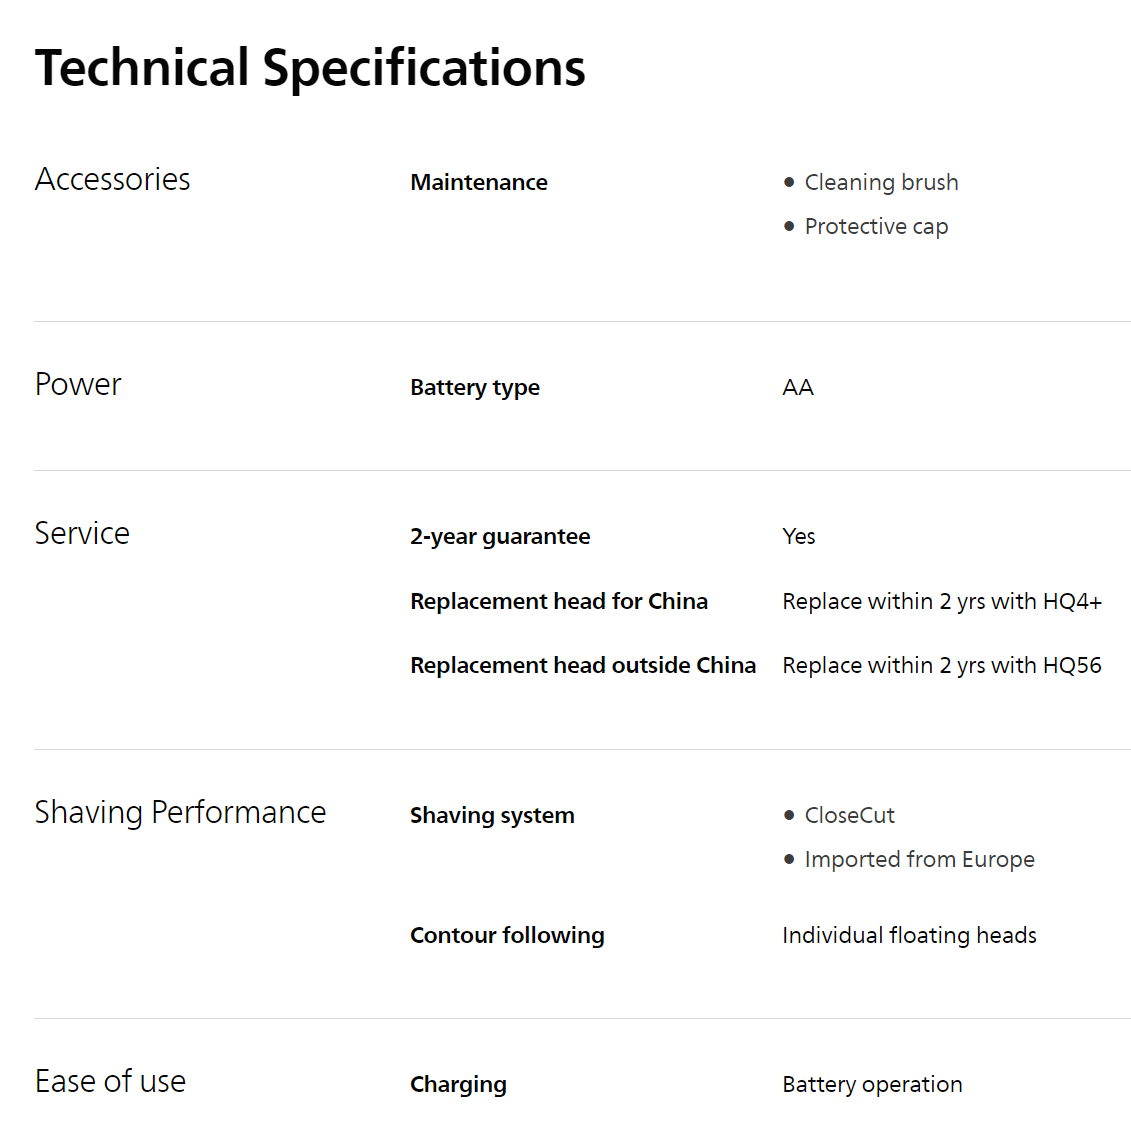The image size is (1131, 1137).
Task: Select the Accessories section title
Action: [112, 179]
